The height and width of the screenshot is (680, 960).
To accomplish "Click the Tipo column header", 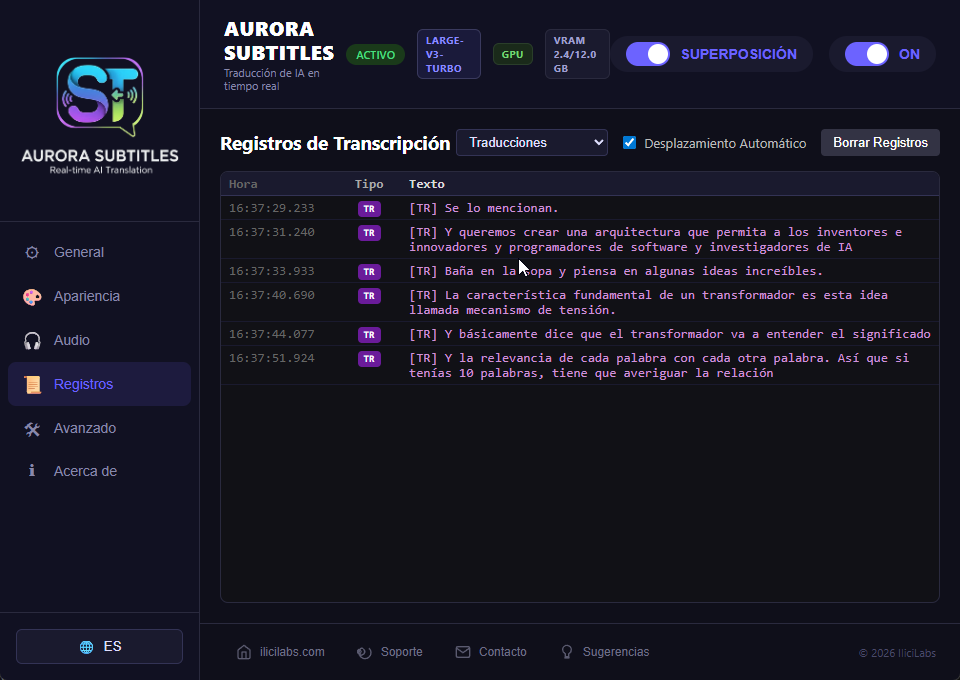I will [x=369, y=184].
